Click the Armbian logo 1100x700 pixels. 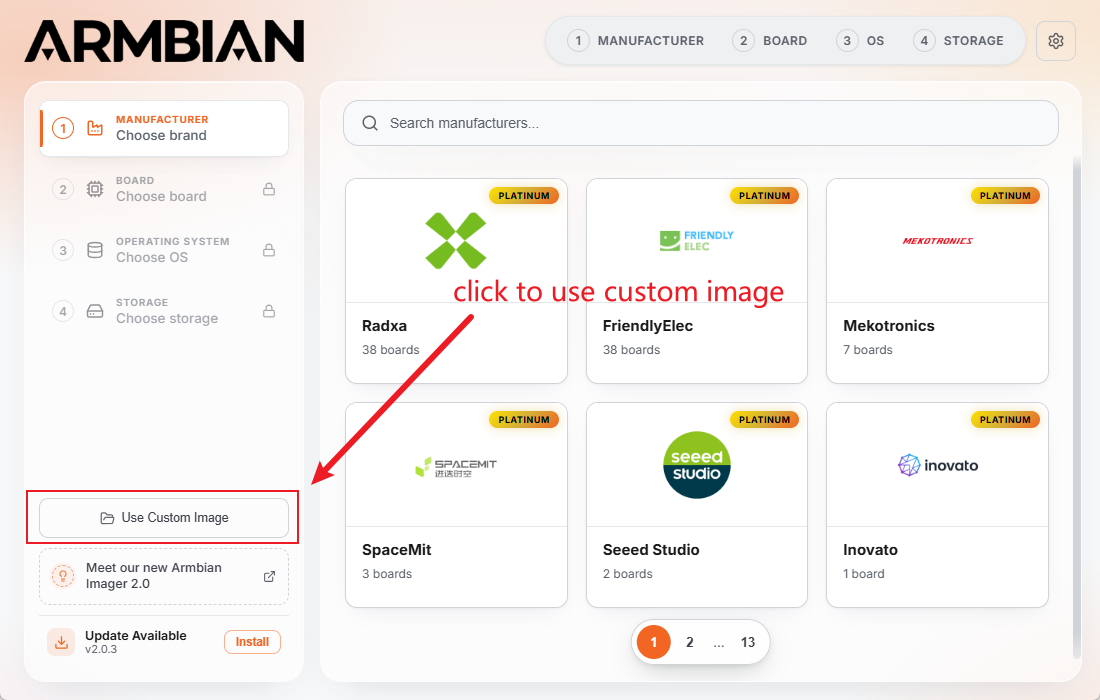(164, 41)
